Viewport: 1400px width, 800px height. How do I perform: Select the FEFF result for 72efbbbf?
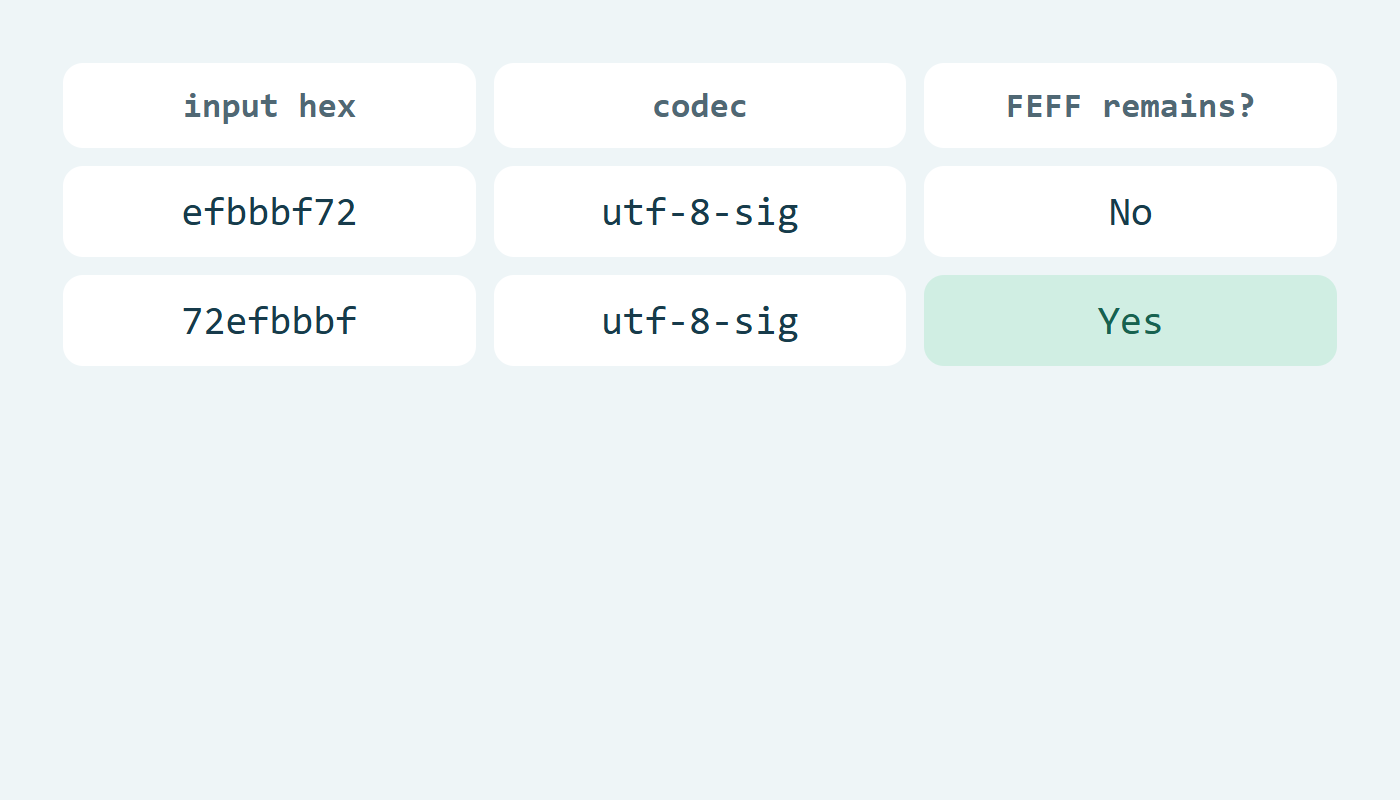[1130, 321]
